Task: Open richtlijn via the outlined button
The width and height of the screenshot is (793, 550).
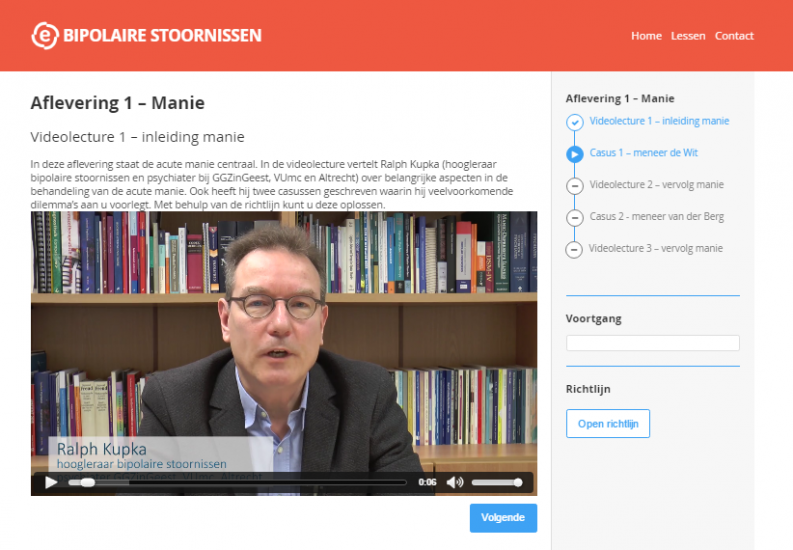Action: [608, 424]
